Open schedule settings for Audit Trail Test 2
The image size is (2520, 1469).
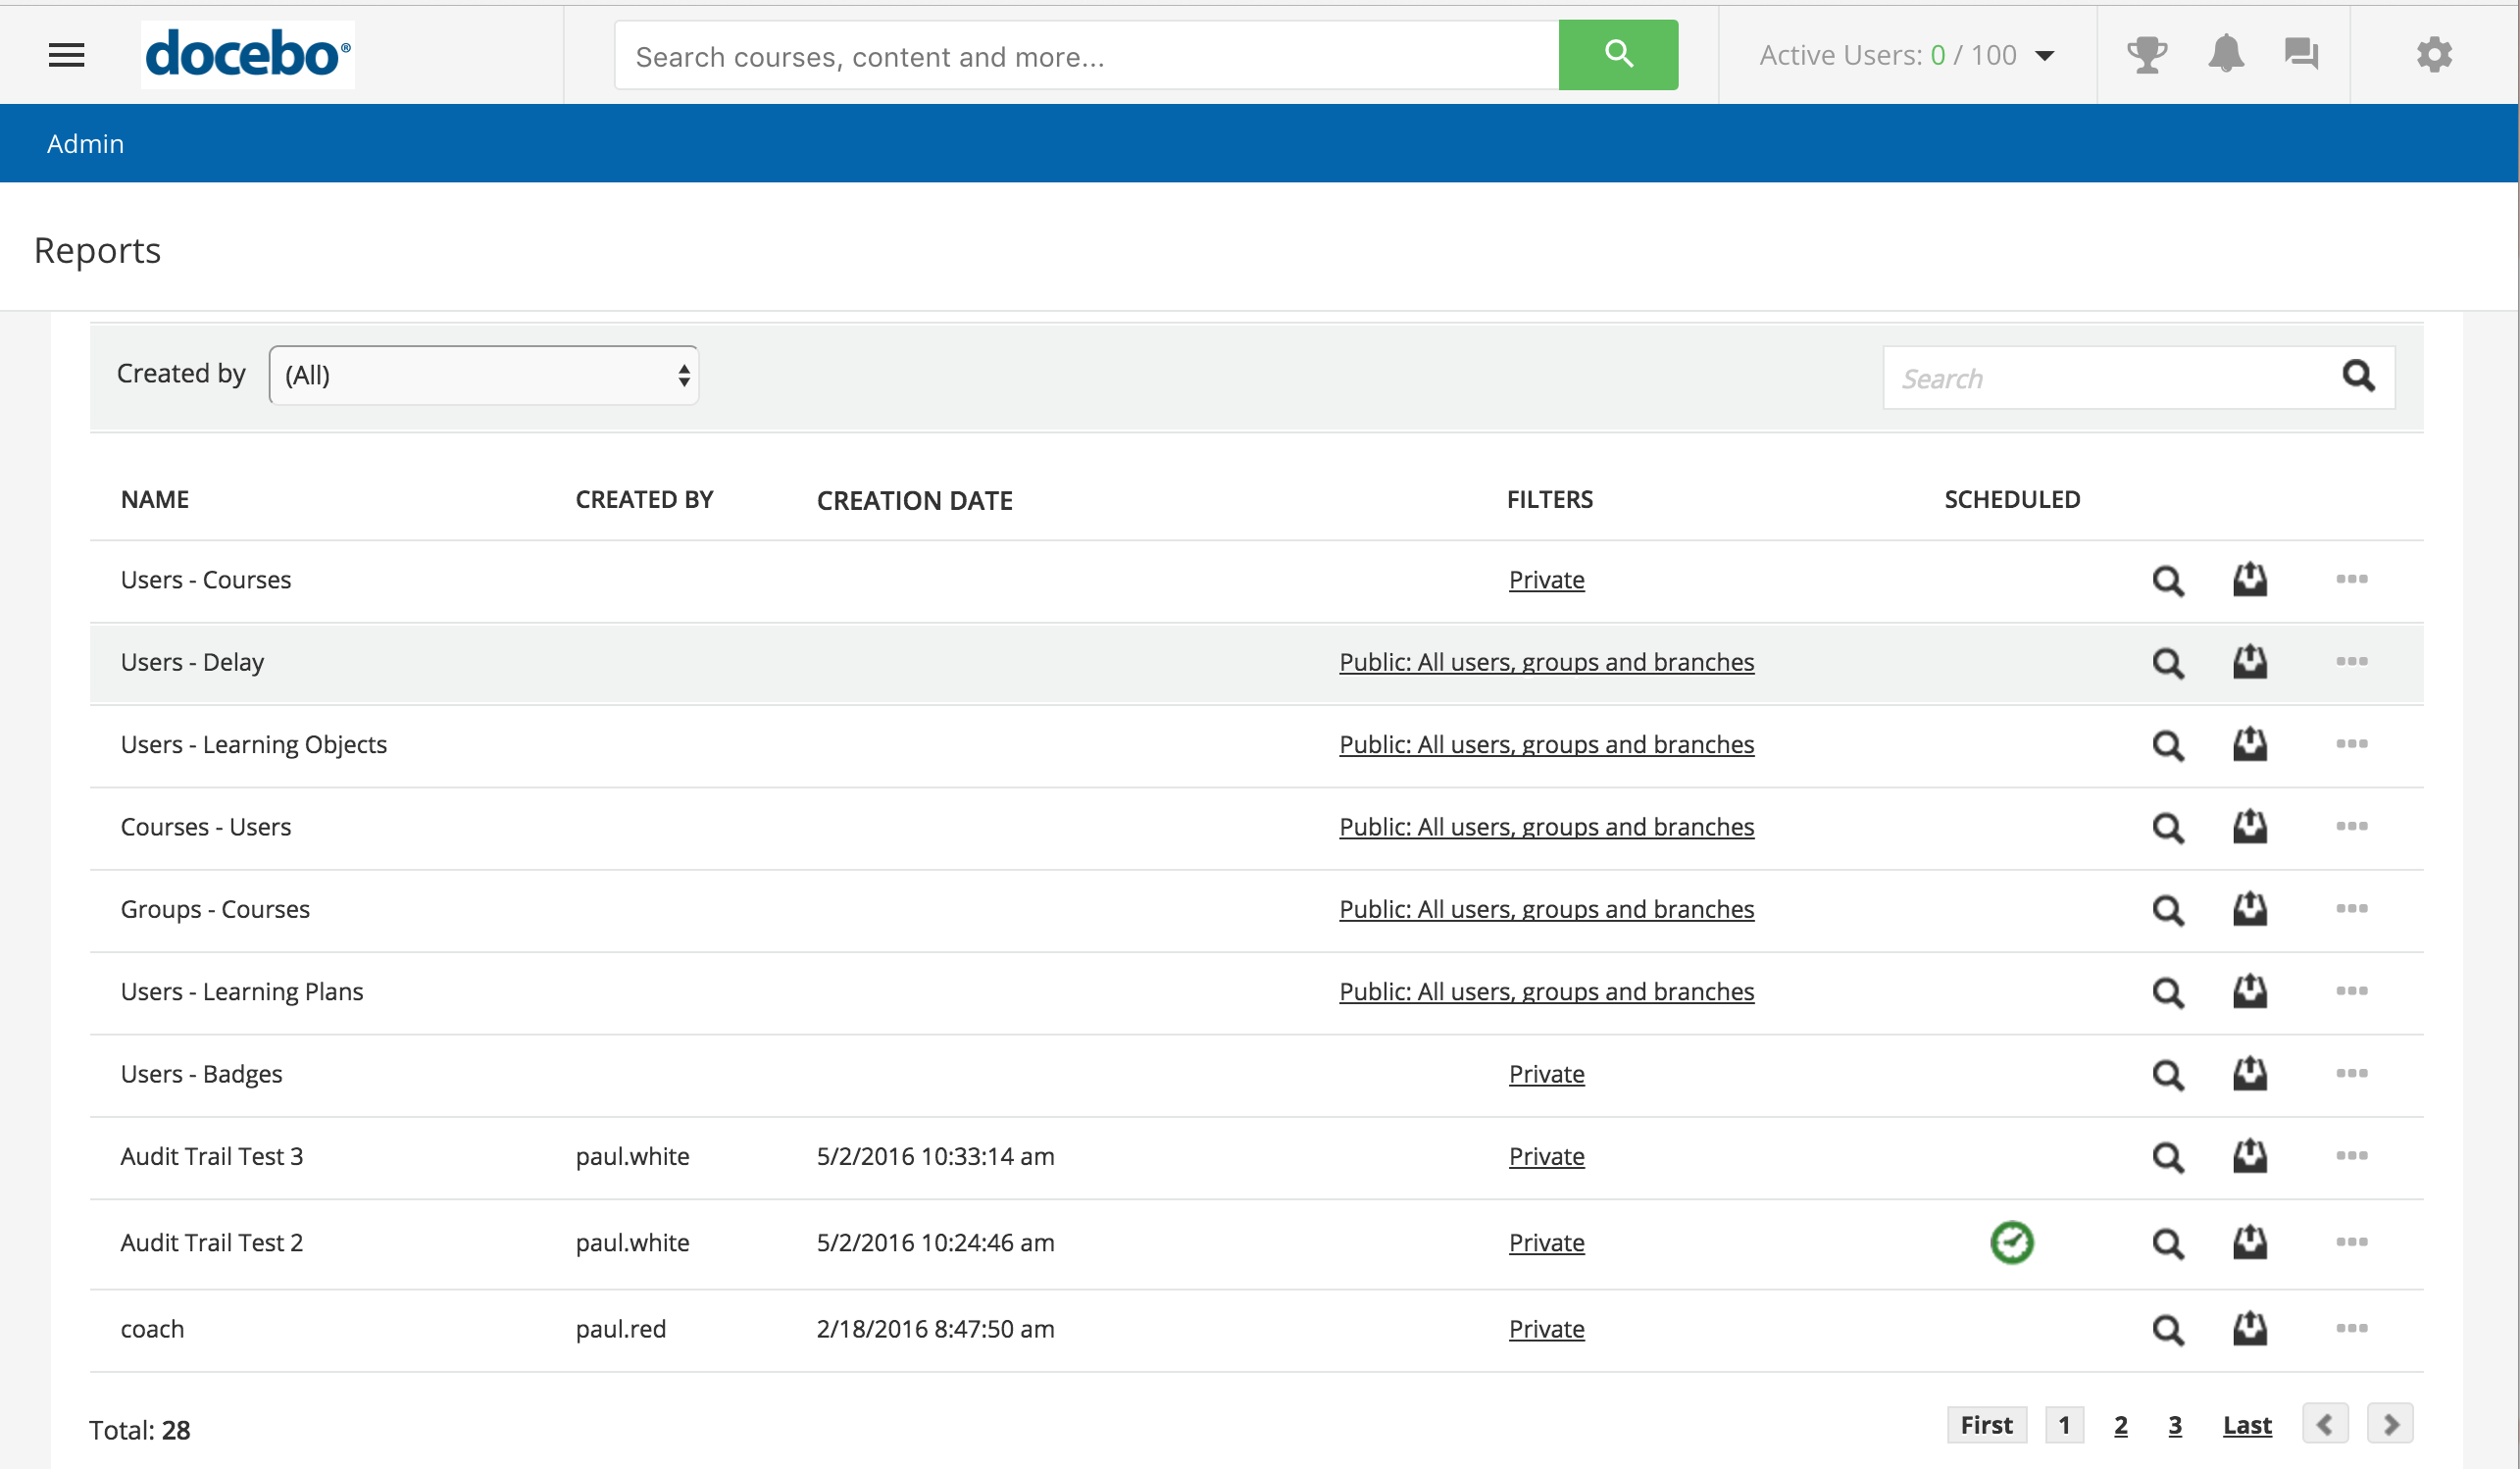(2013, 1243)
